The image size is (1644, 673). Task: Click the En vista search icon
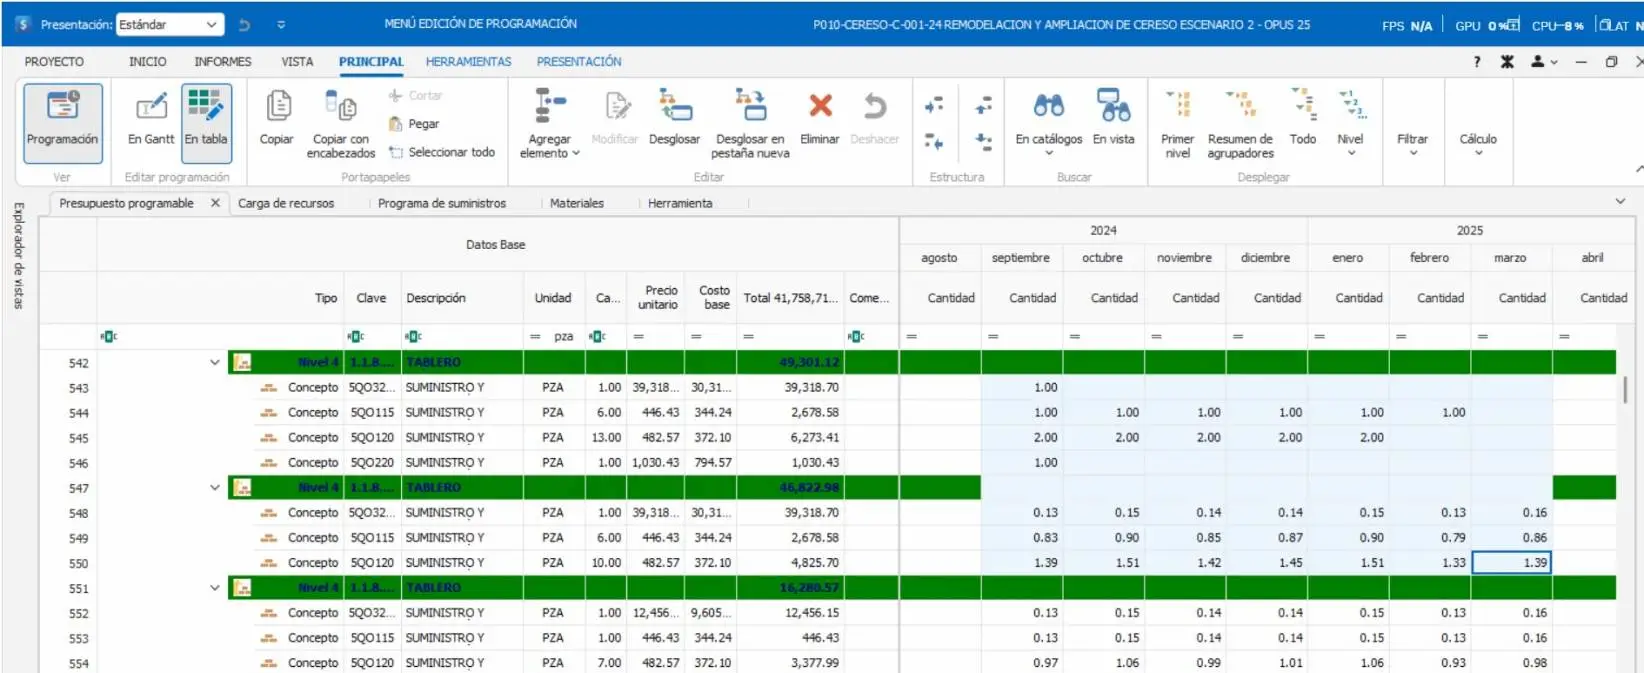1113,106
